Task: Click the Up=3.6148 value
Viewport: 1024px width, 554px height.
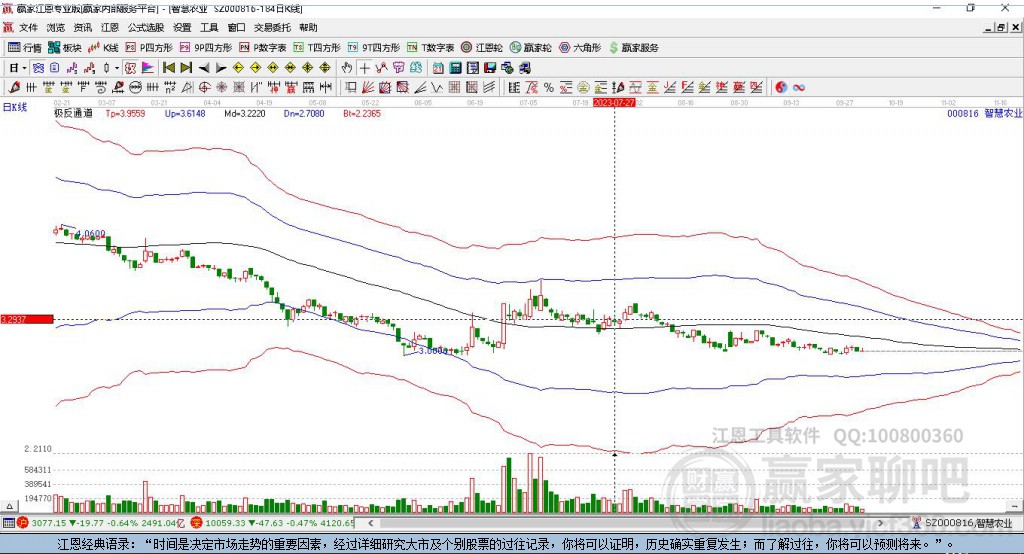Action: pyautogui.click(x=185, y=113)
